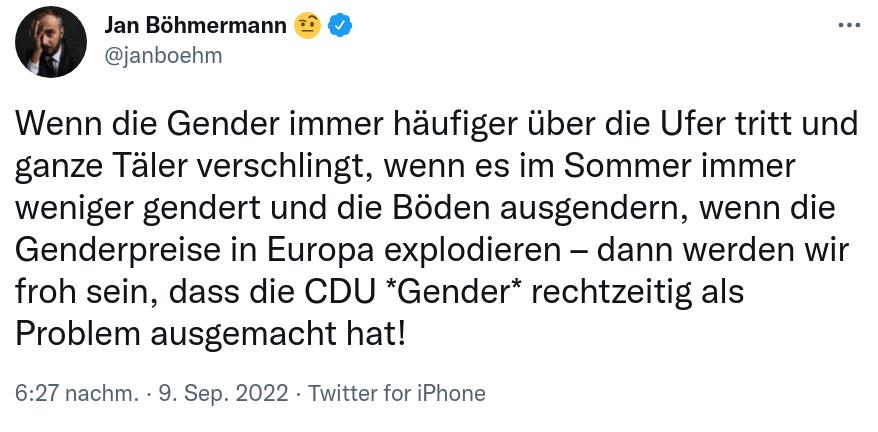Open the Jan Böhmermann display name link
This screenshot has width=878, height=432.
click(195, 25)
